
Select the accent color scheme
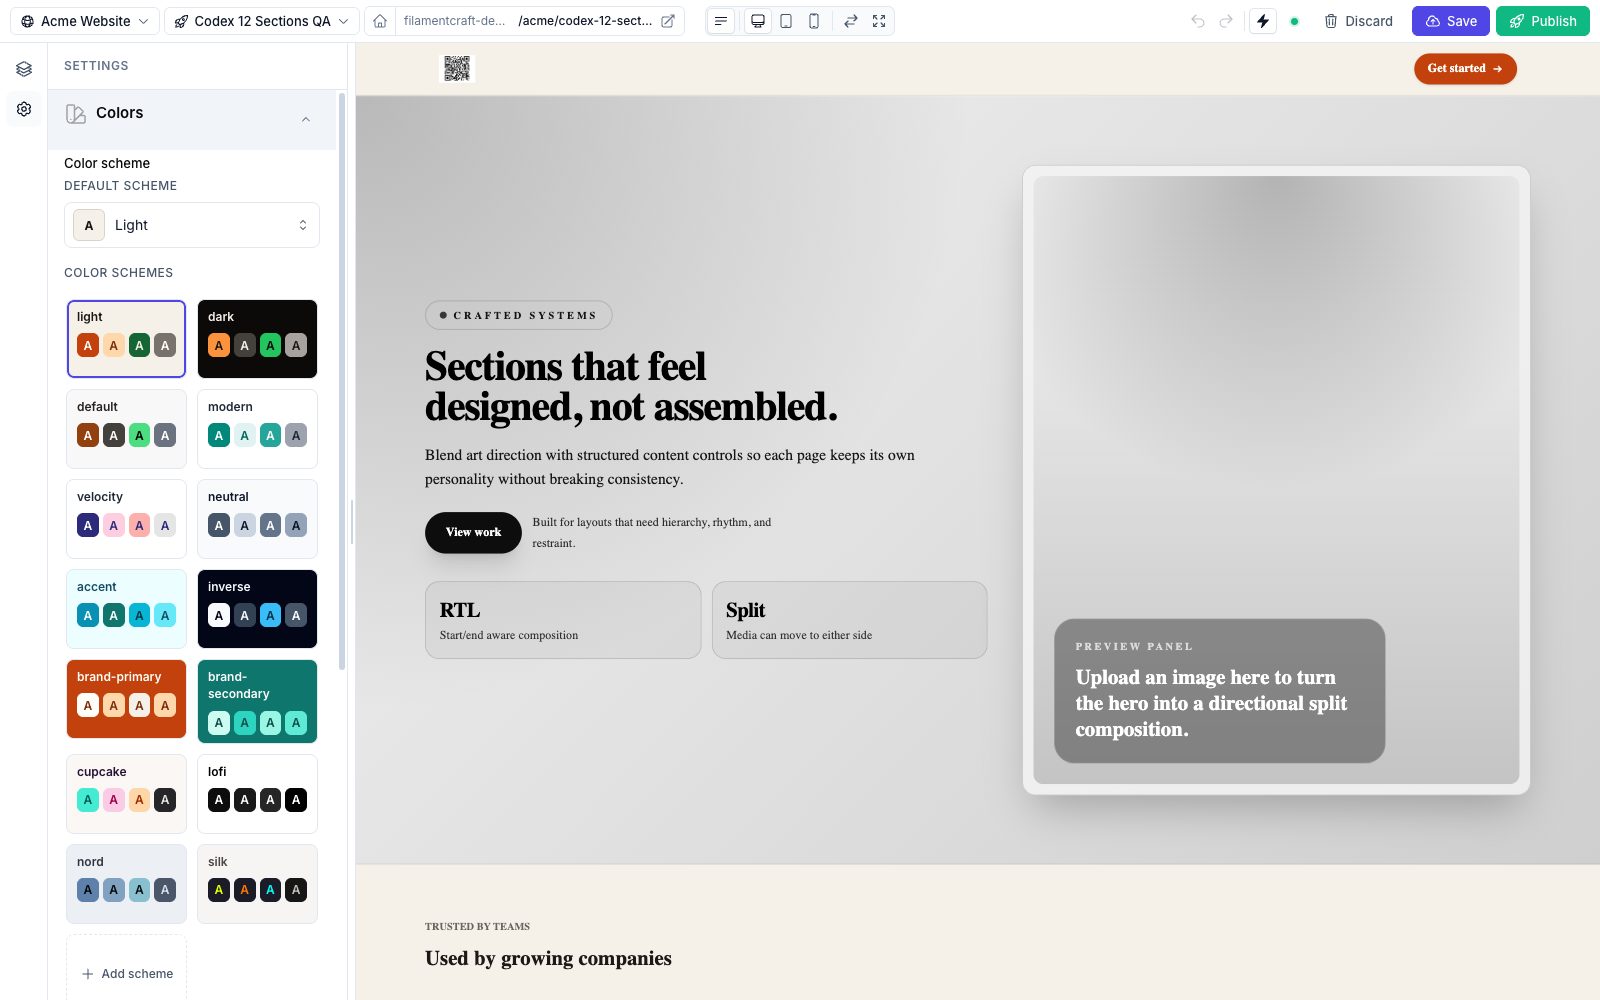tap(126, 609)
